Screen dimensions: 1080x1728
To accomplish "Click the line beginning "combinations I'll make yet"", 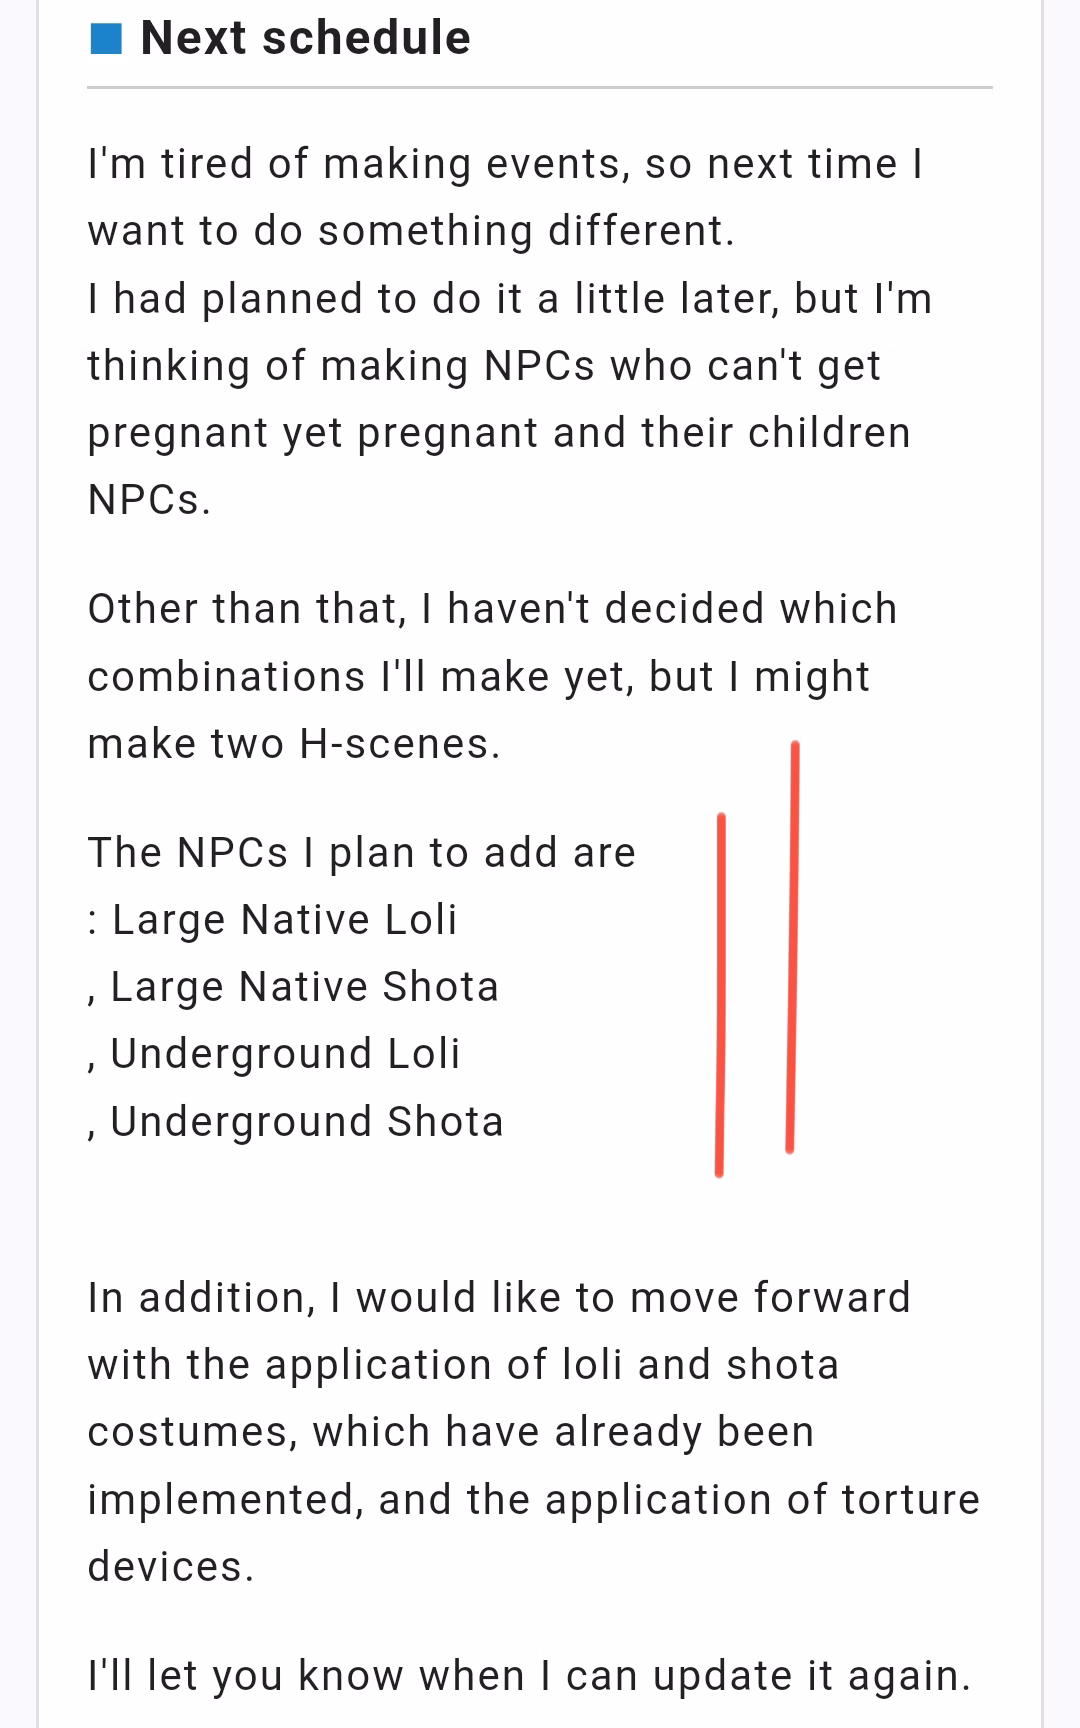I will coord(478,677).
